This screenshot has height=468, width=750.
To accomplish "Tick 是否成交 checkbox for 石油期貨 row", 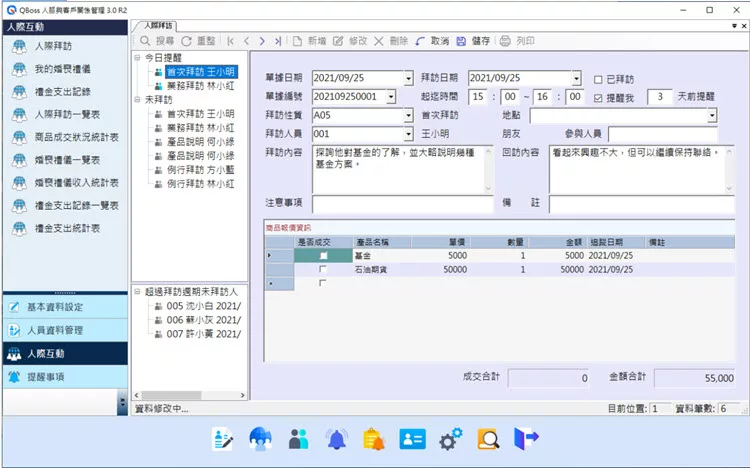I will (x=322, y=270).
